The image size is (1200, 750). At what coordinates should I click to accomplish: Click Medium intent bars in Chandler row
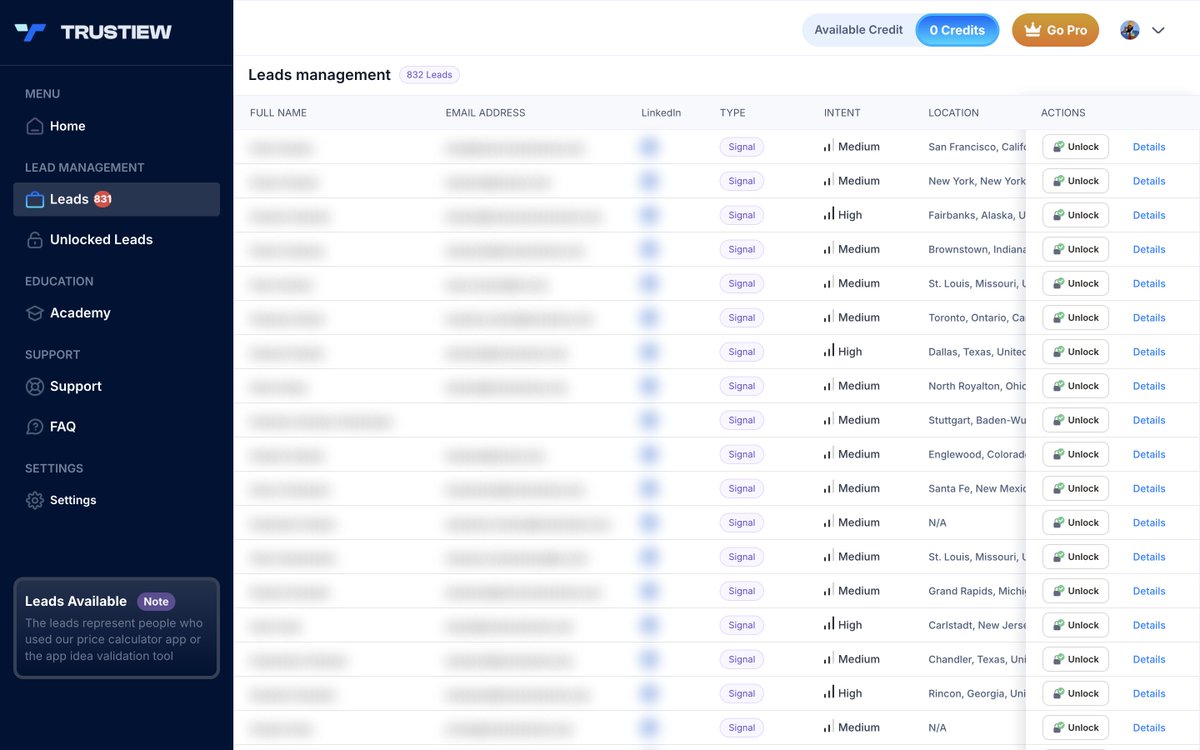tap(829, 659)
